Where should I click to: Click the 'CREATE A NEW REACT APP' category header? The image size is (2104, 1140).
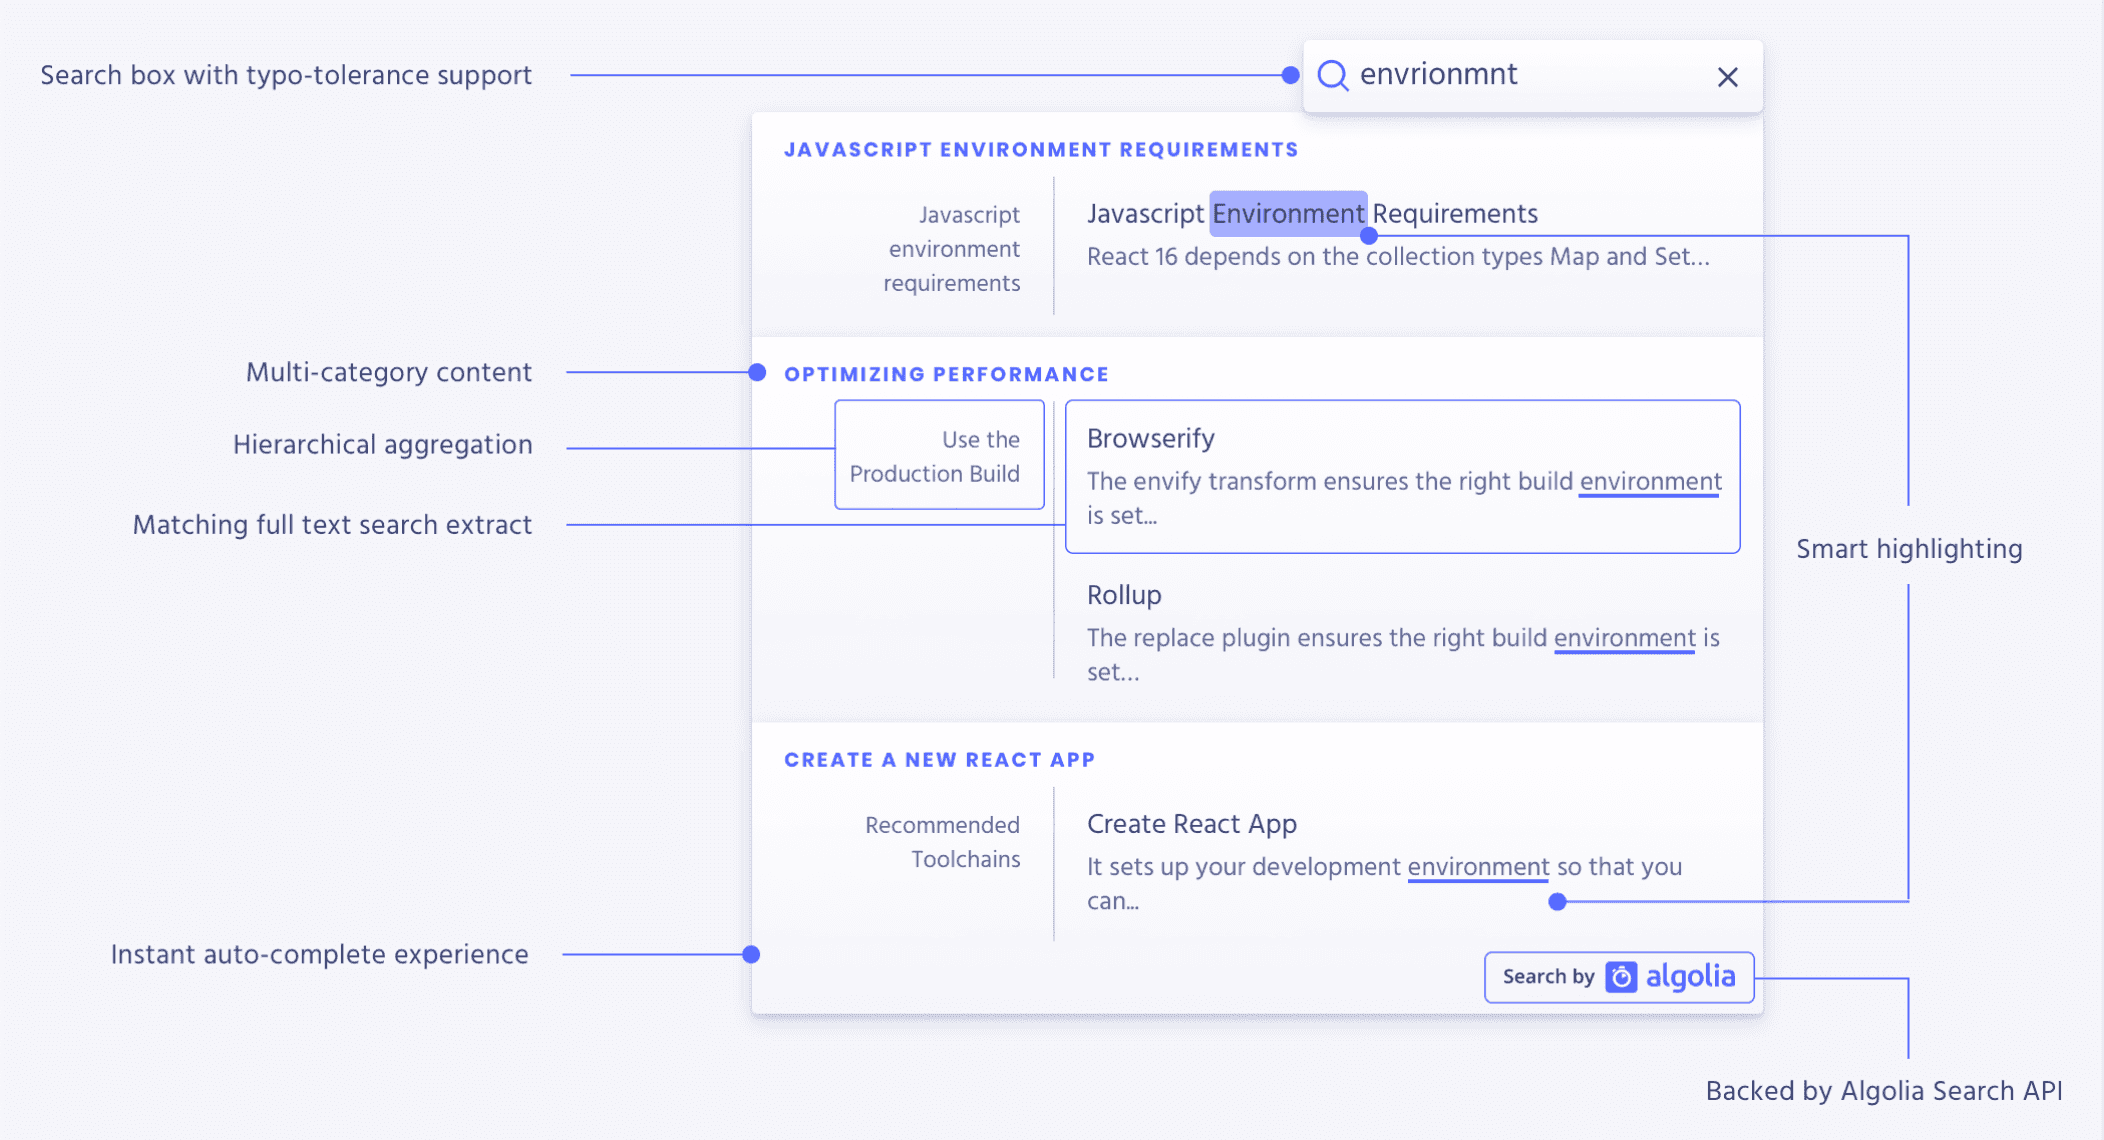coord(940,760)
